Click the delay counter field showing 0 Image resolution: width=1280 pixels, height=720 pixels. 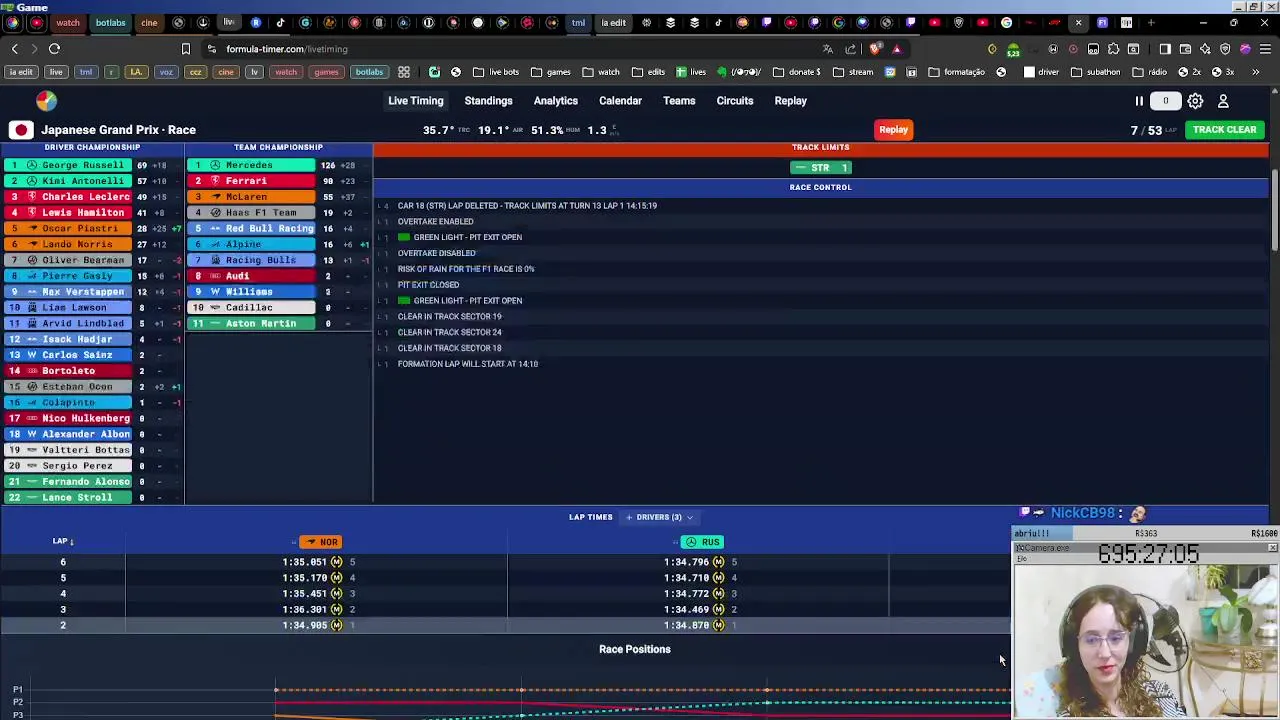(x=1165, y=101)
